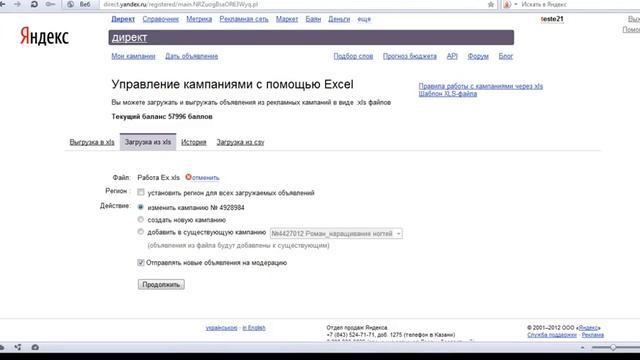This screenshot has height=360, width=640.
Task: Click the camera icon in status bar
Action: tap(35, 347)
